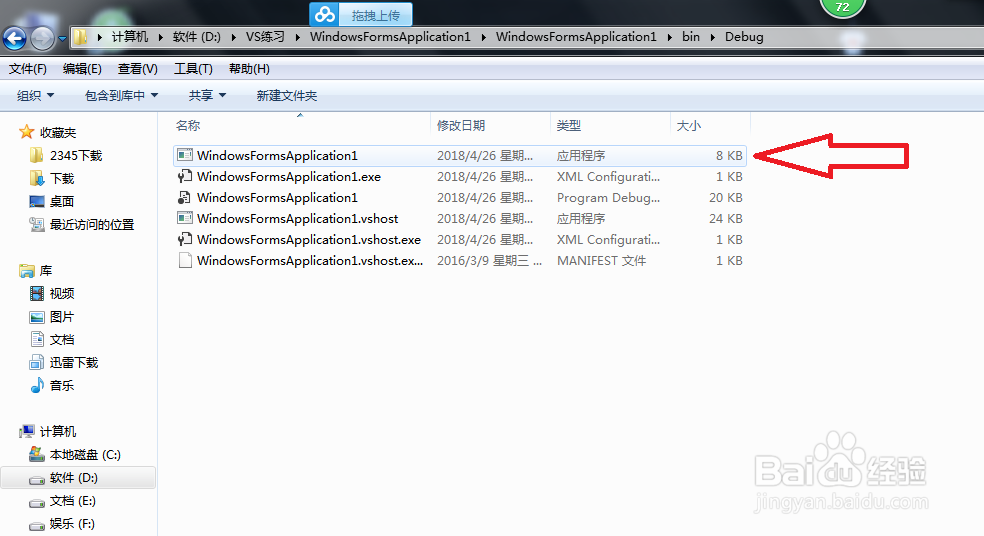Click the folder icon in the address bar
The width and height of the screenshot is (984, 536).
pyautogui.click(x=80, y=37)
